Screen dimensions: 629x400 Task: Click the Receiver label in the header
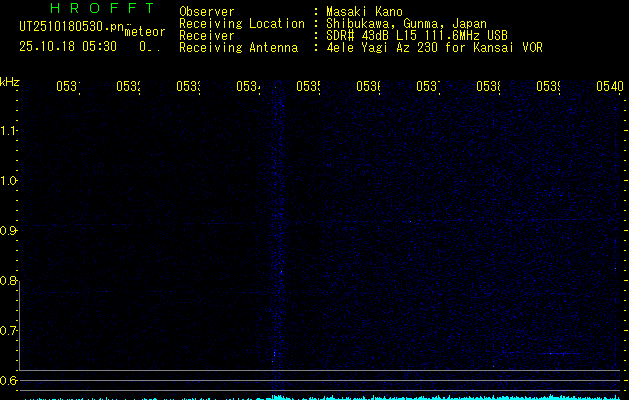tap(207, 36)
